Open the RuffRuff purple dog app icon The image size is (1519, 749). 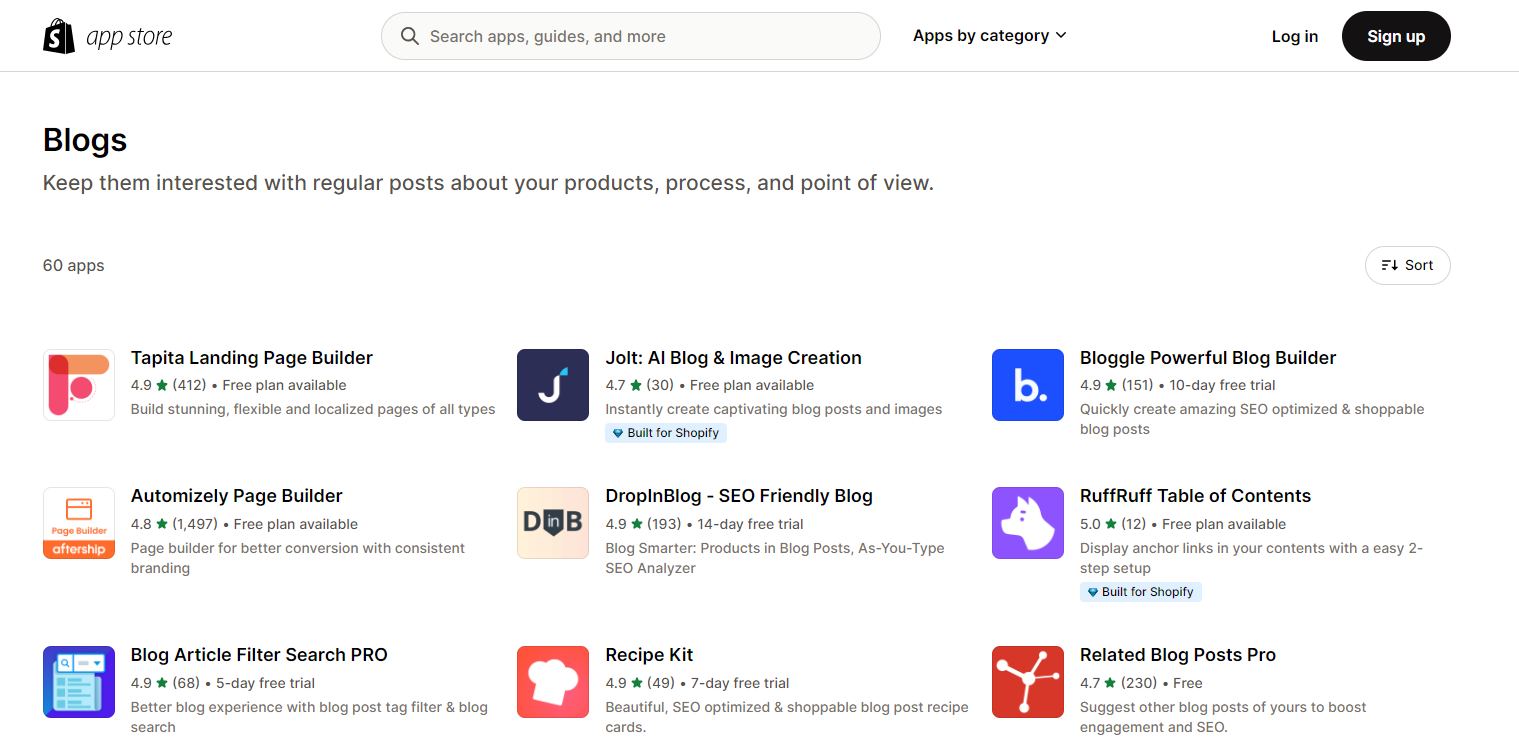[1028, 523]
